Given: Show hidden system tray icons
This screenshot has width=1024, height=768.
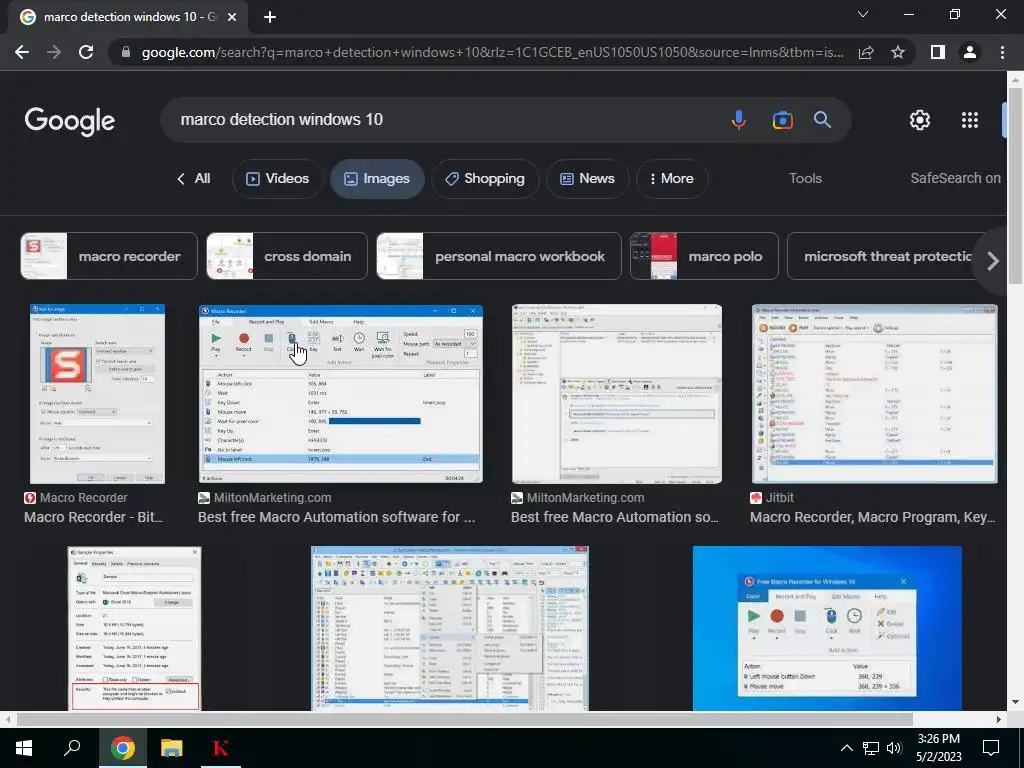Looking at the screenshot, I should pos(846,748).
